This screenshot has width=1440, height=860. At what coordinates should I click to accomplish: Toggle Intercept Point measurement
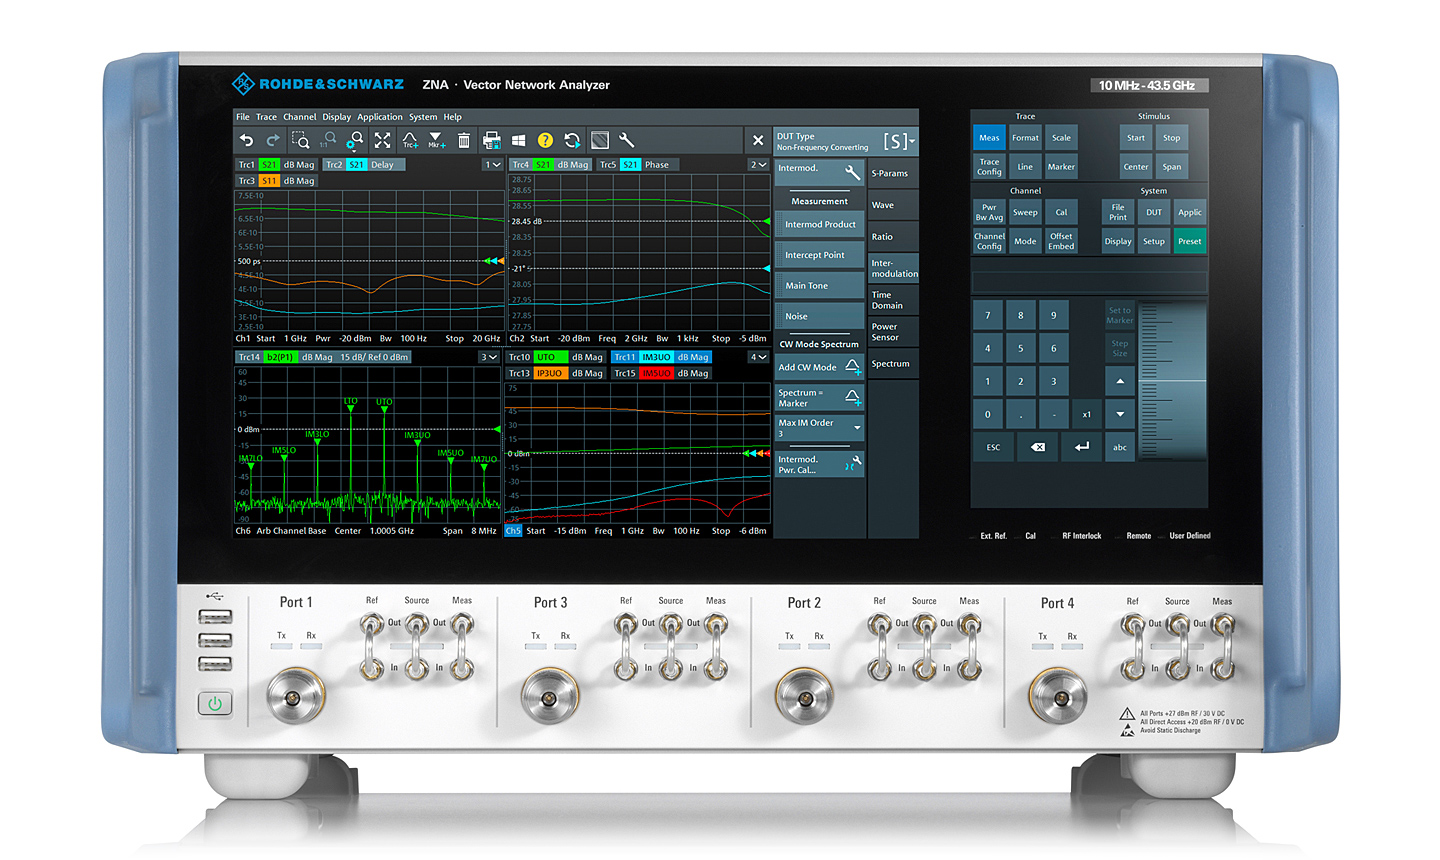pyautogui.click(x=819, y=255)
